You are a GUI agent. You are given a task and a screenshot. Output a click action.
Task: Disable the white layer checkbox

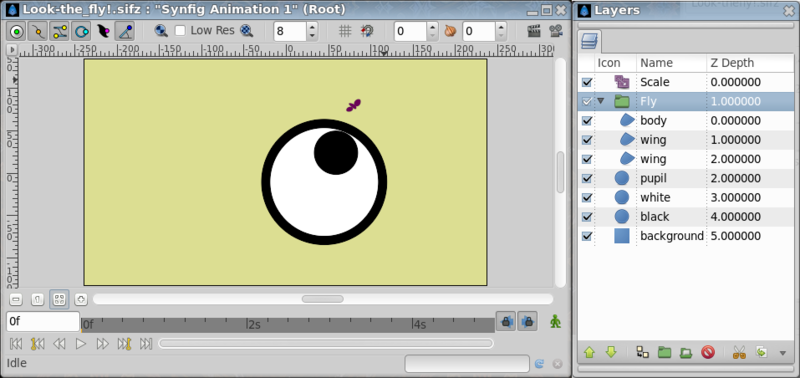coord(587,197)
